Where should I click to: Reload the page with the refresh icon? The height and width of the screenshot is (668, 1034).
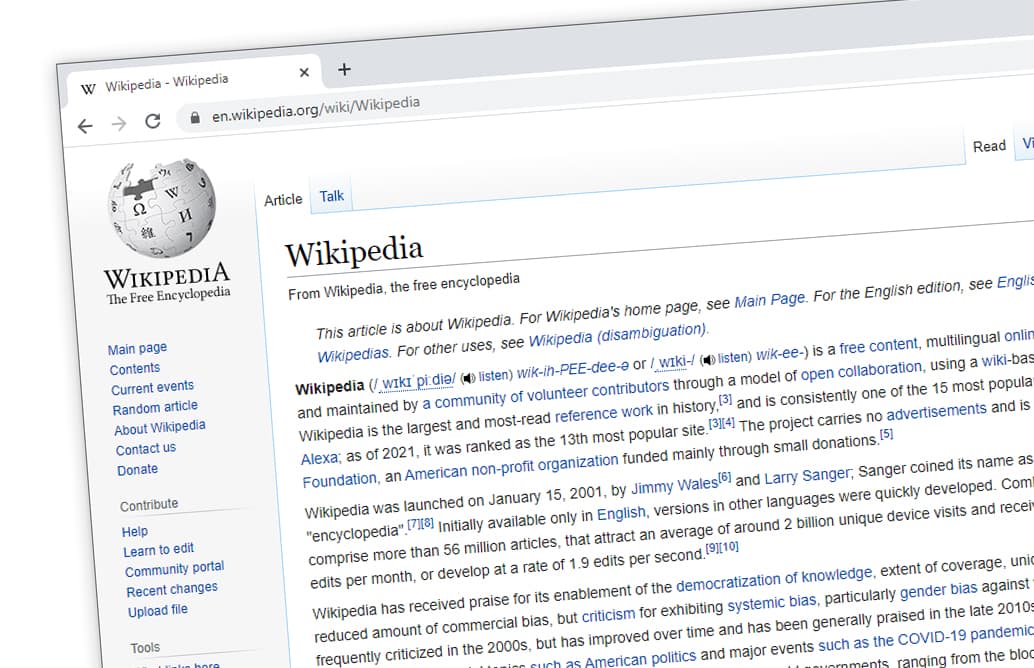153,121
